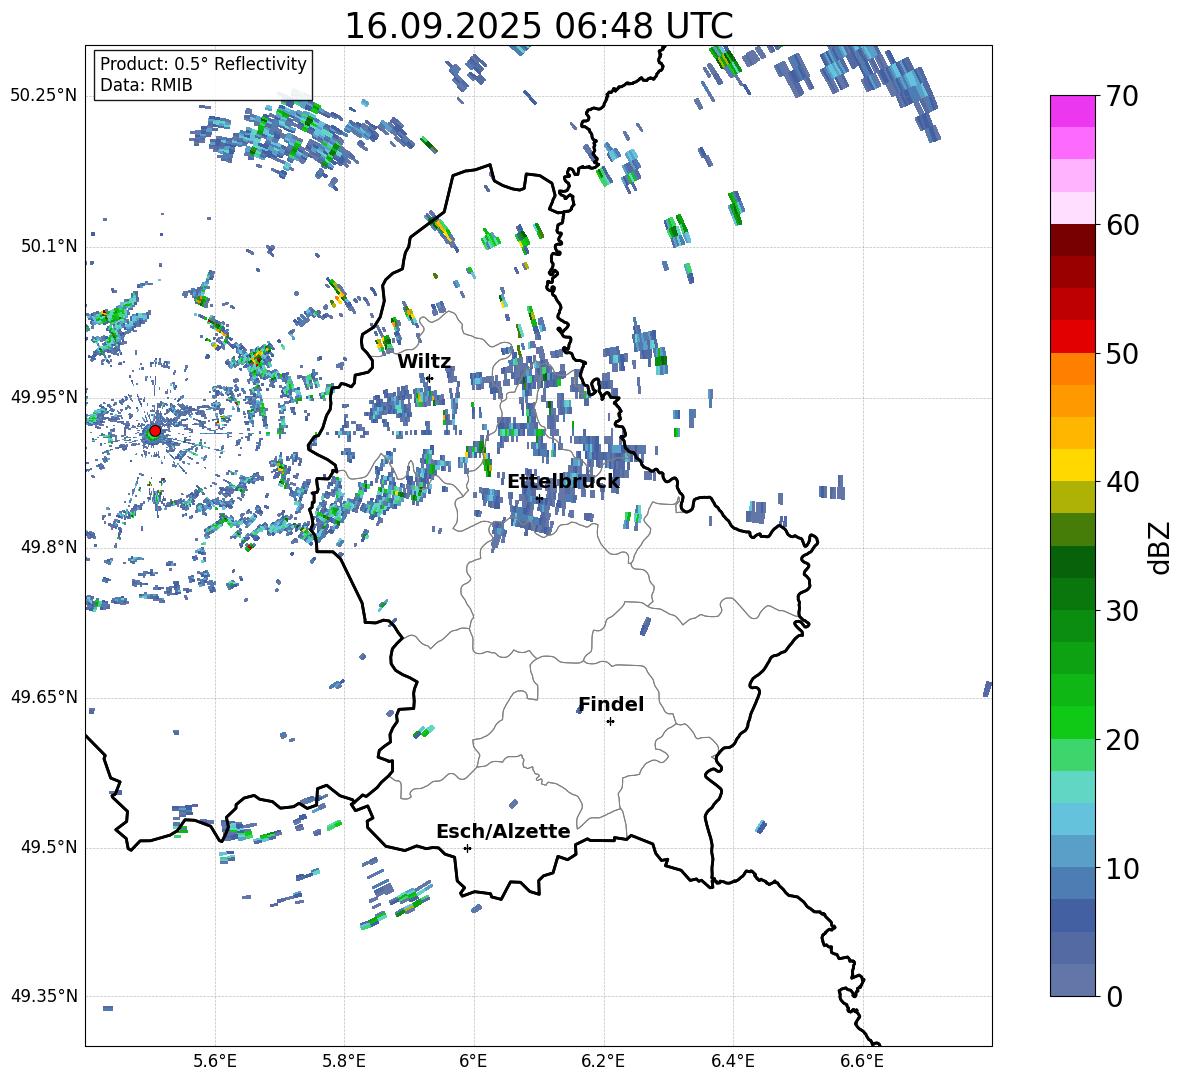Click the 6.2°E longitude label
Screen dimensions: 1184x1081
603,1061
